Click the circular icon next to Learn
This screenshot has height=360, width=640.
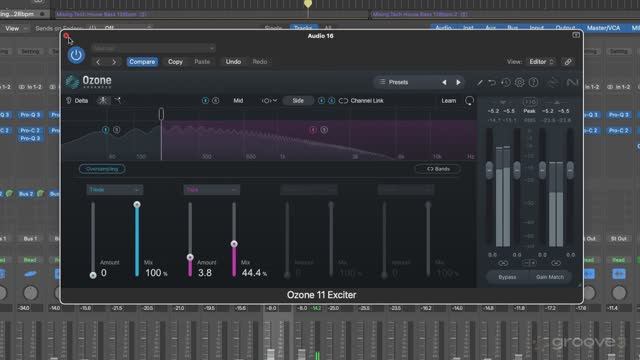pos(469,100)
